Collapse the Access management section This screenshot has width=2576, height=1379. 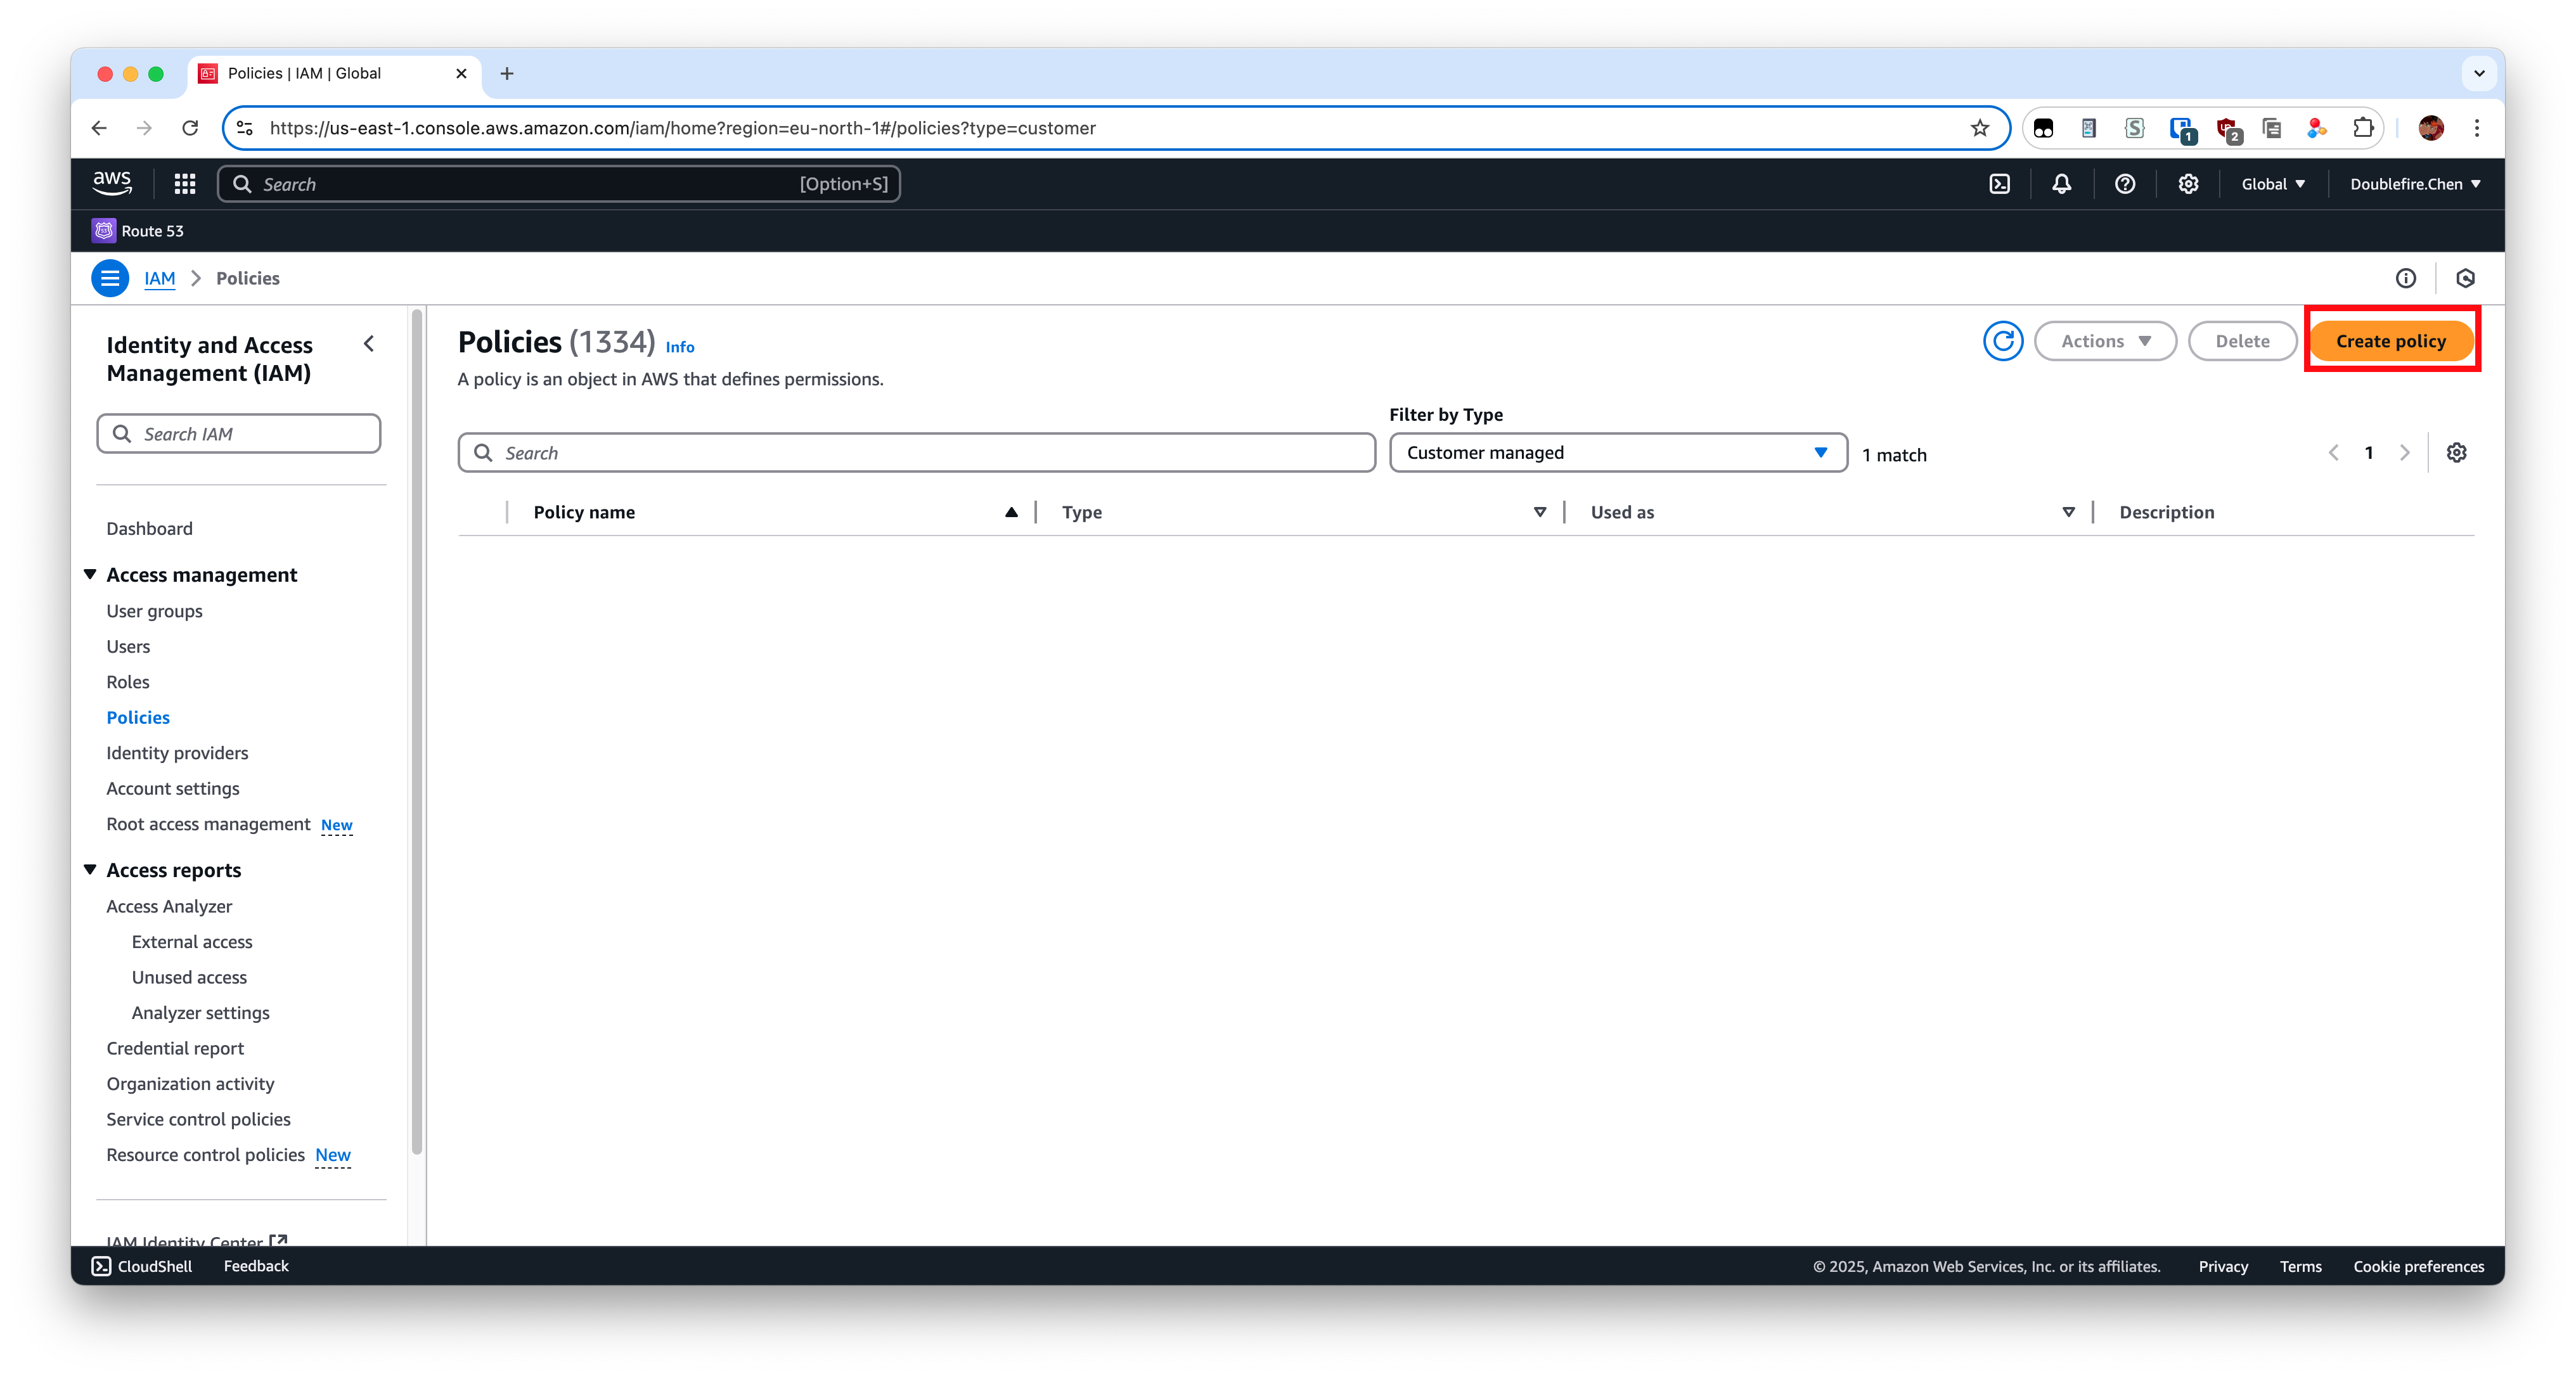click(90, 574)
